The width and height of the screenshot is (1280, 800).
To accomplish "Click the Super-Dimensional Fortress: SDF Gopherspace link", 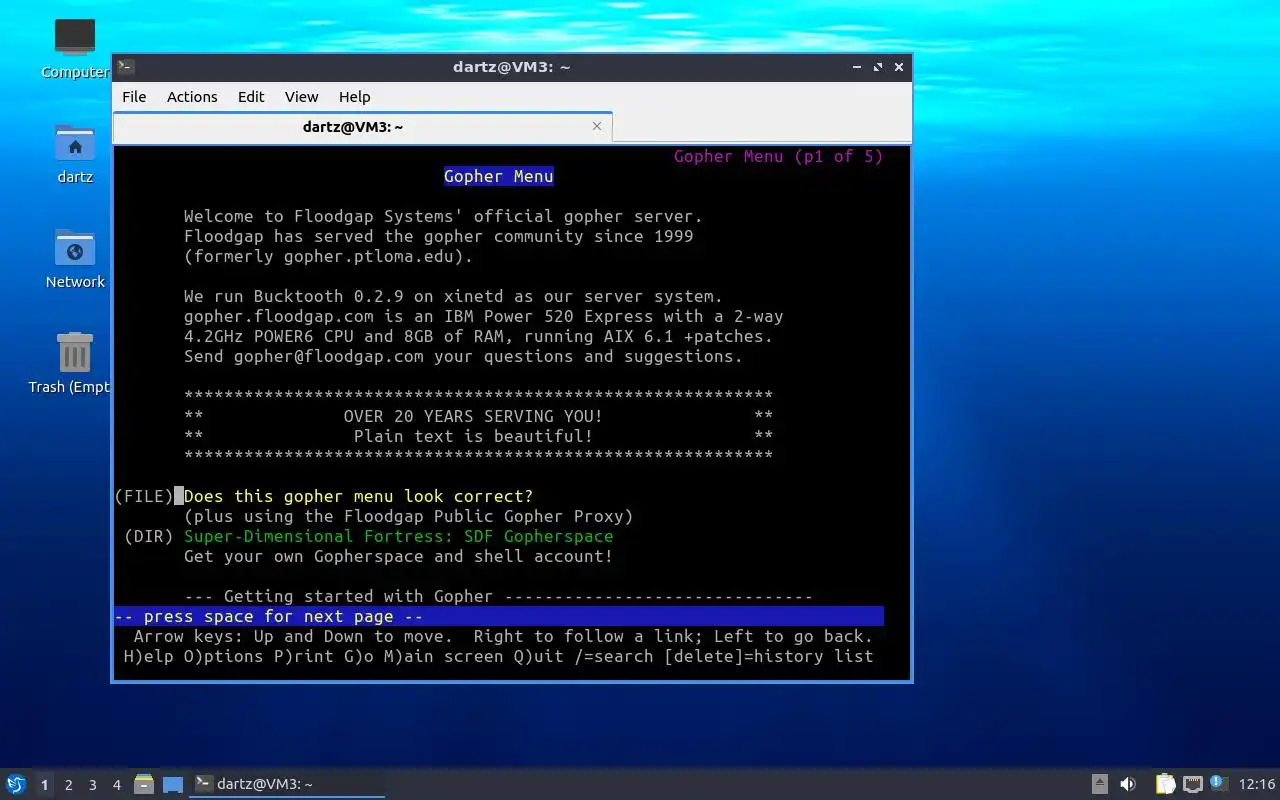I will (398, 536).
